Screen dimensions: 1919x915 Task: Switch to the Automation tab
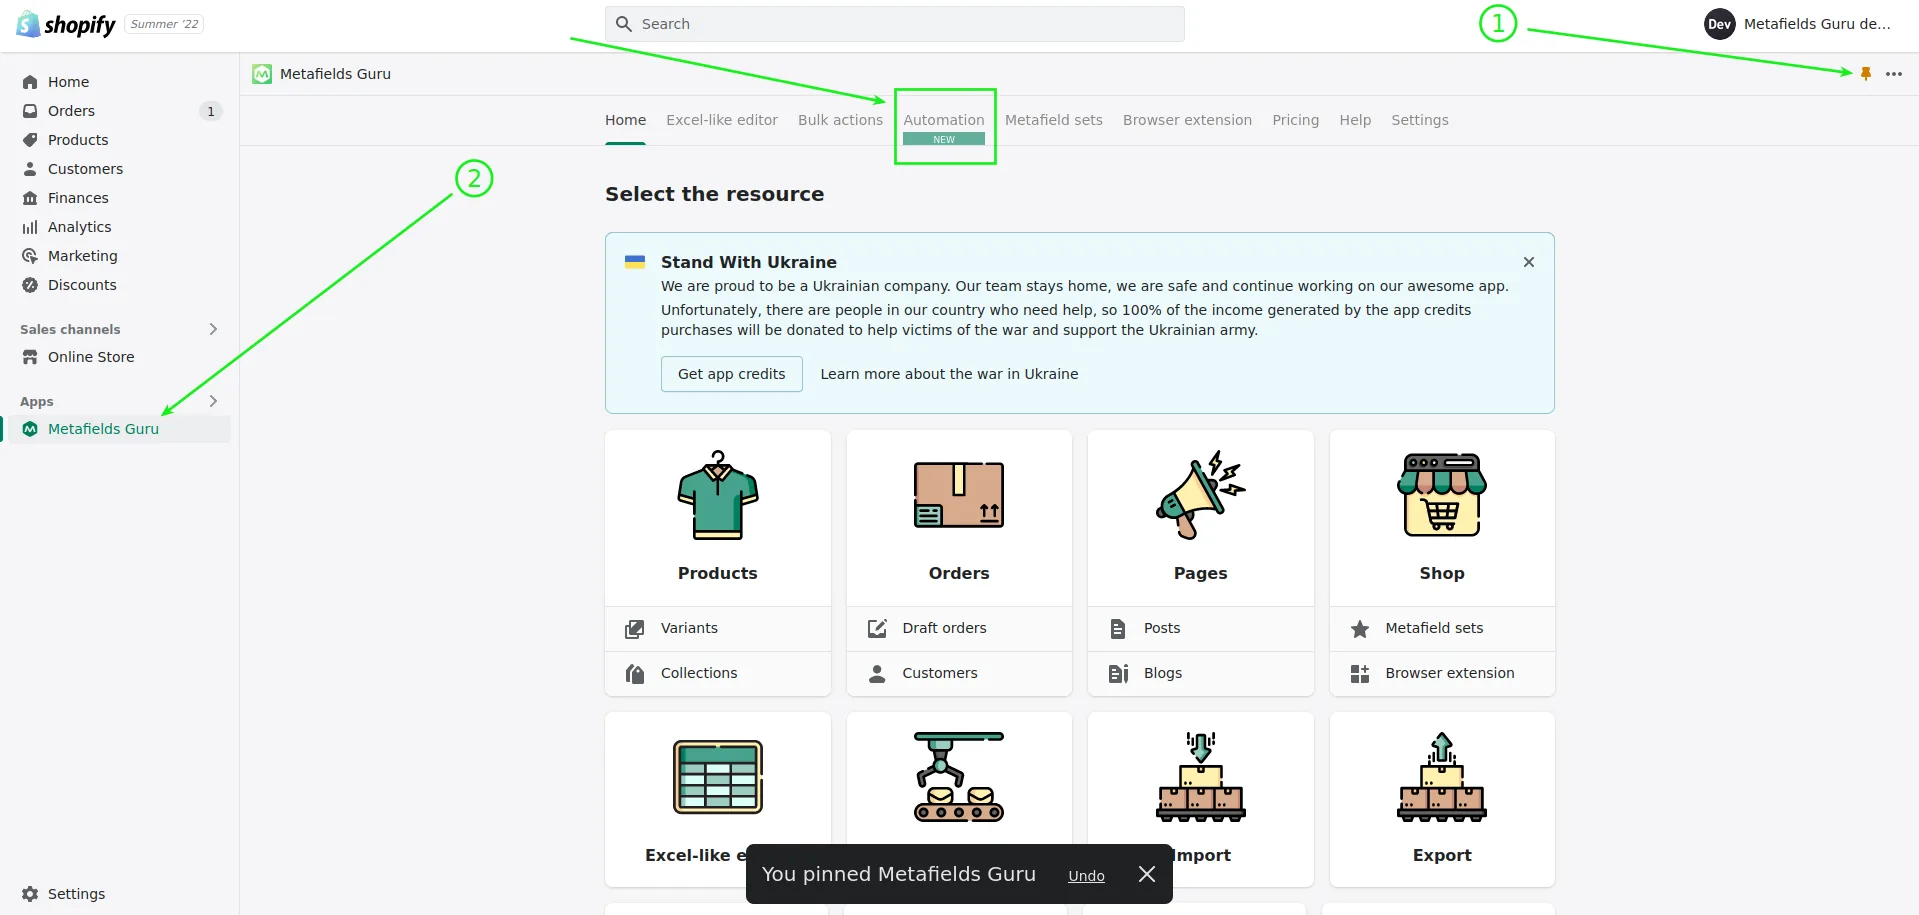pyautogui.click(x=944, y=120)
